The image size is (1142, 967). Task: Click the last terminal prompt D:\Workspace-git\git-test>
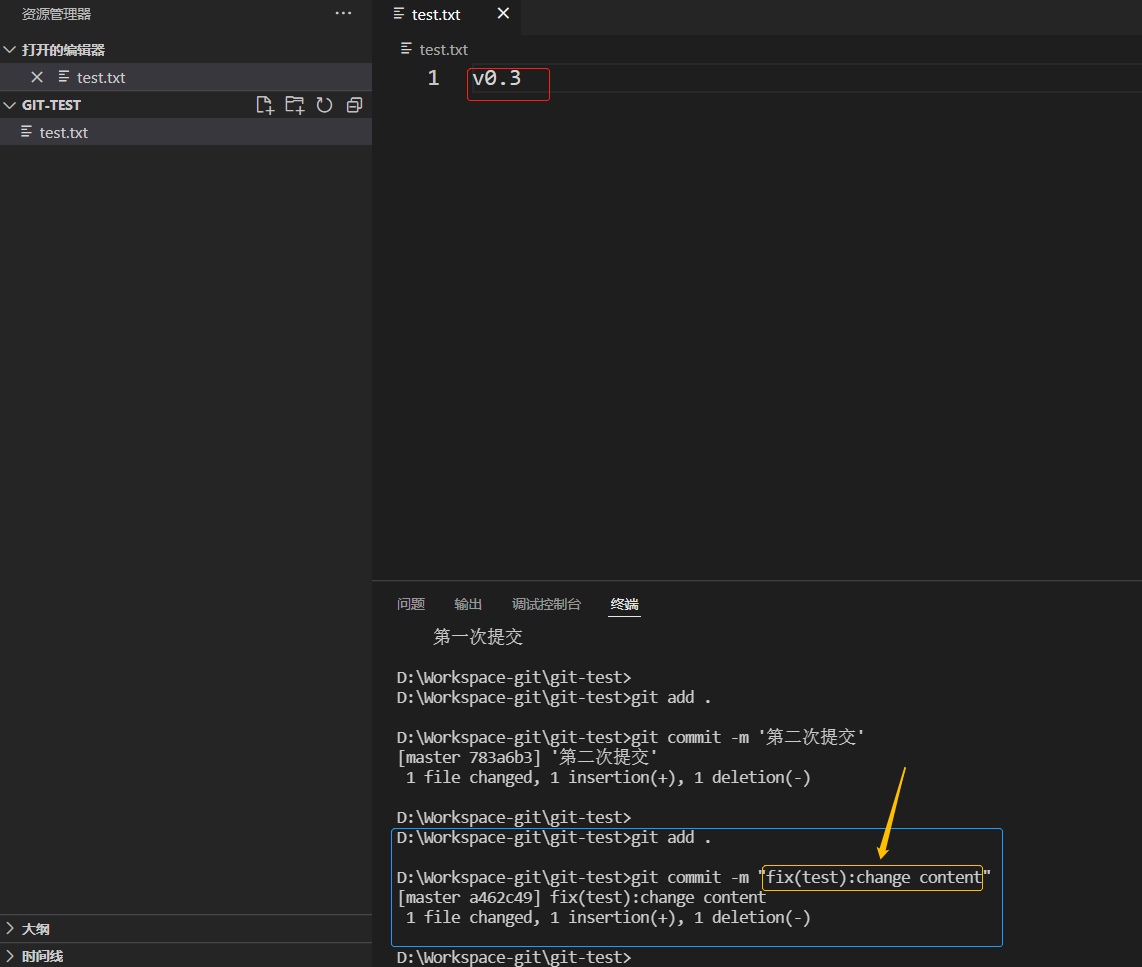click(514, 958)
